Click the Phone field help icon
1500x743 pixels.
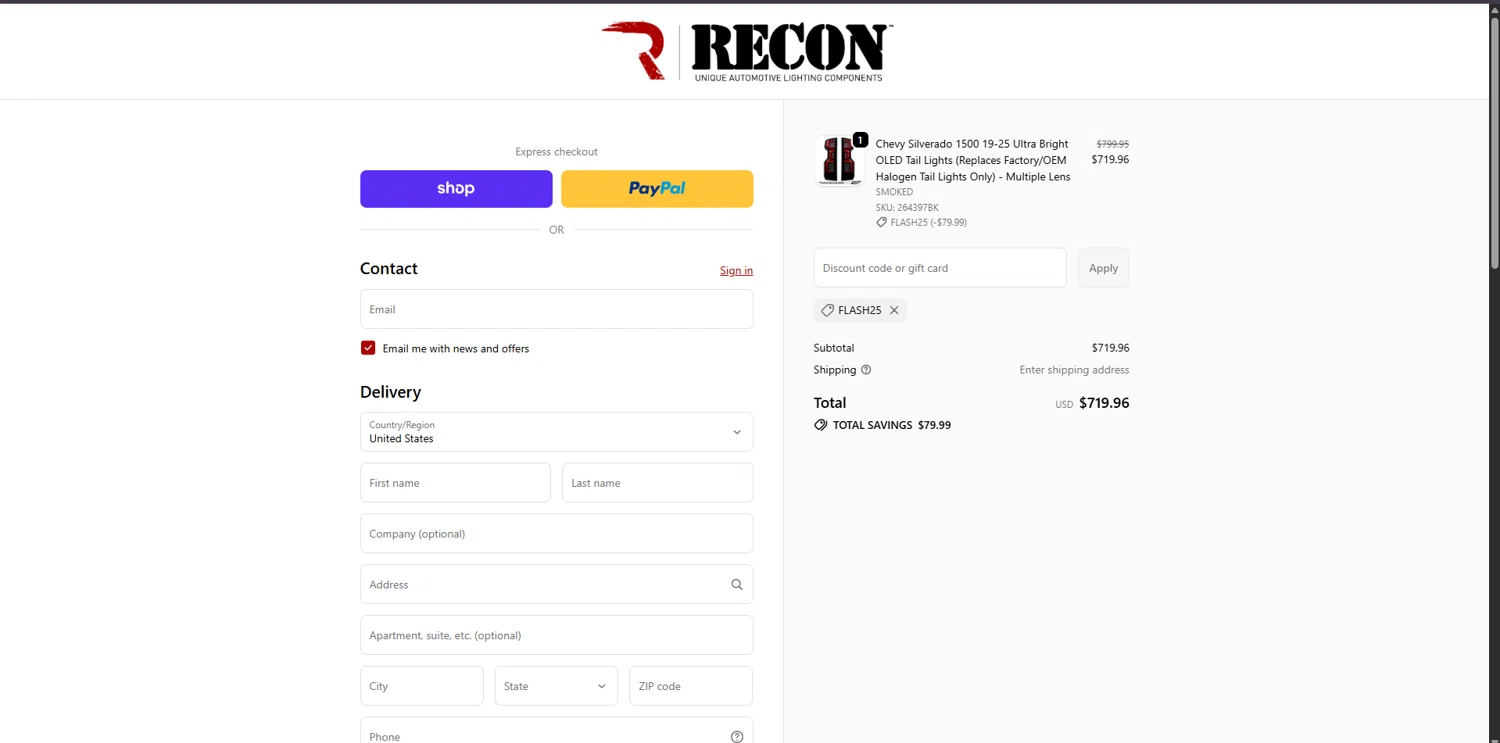[737, 737]
